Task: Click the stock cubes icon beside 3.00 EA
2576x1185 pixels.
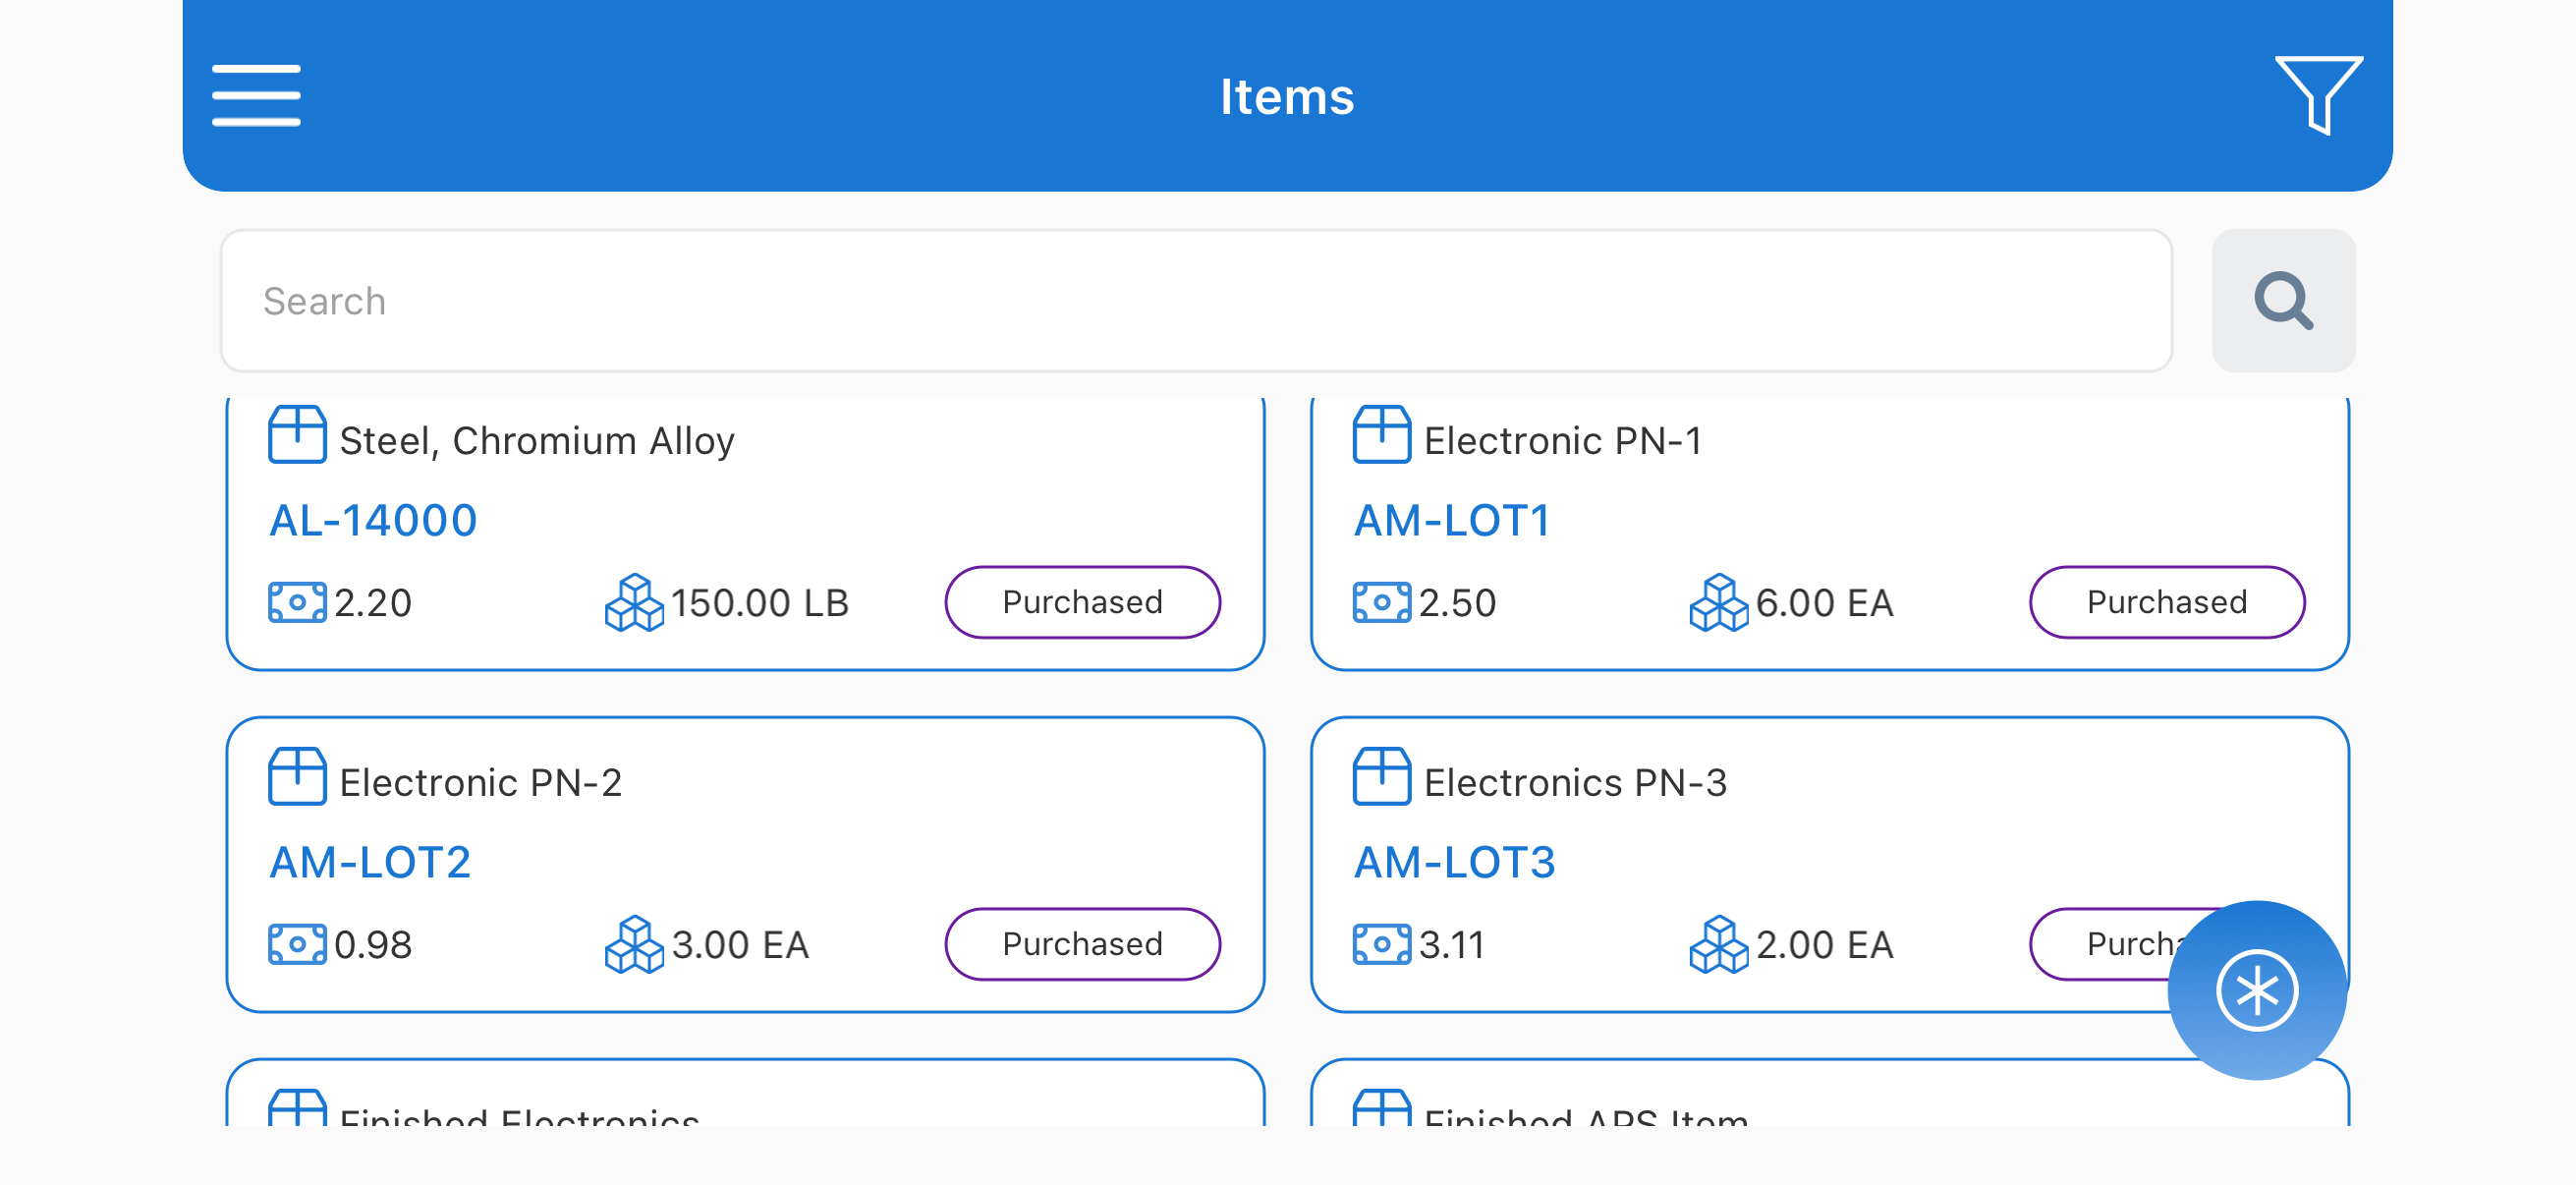Action: (634, 945)
